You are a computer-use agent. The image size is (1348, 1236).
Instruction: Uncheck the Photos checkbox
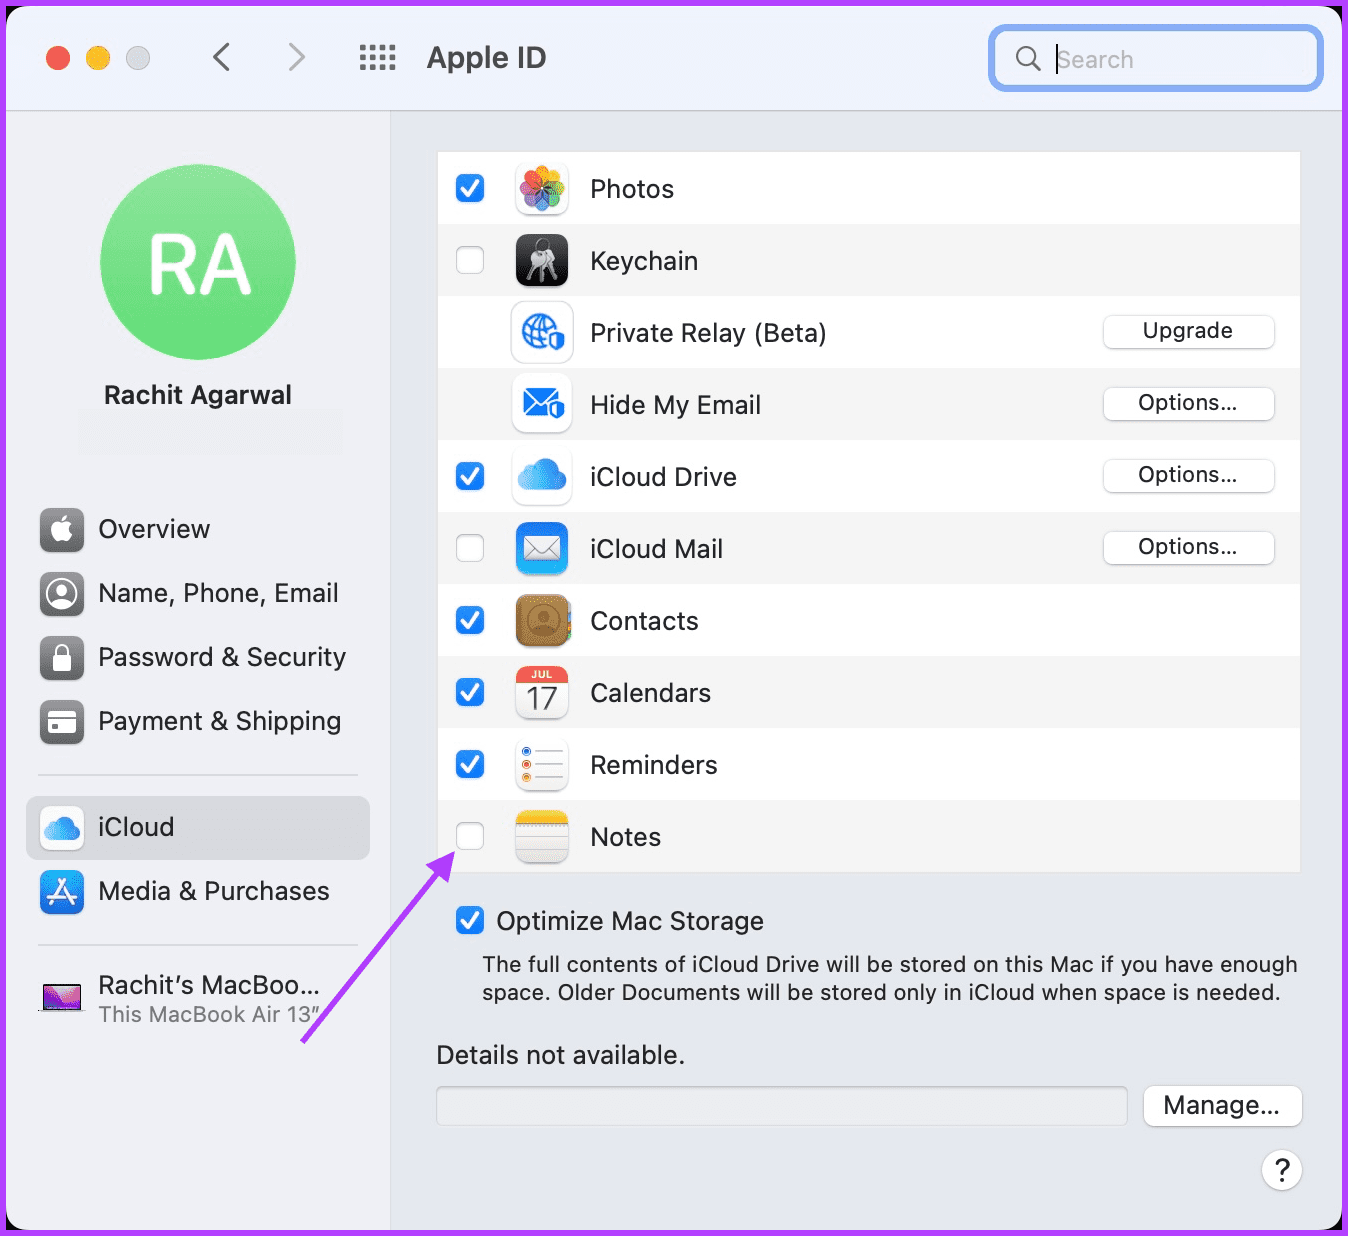(x=470, y=188)
